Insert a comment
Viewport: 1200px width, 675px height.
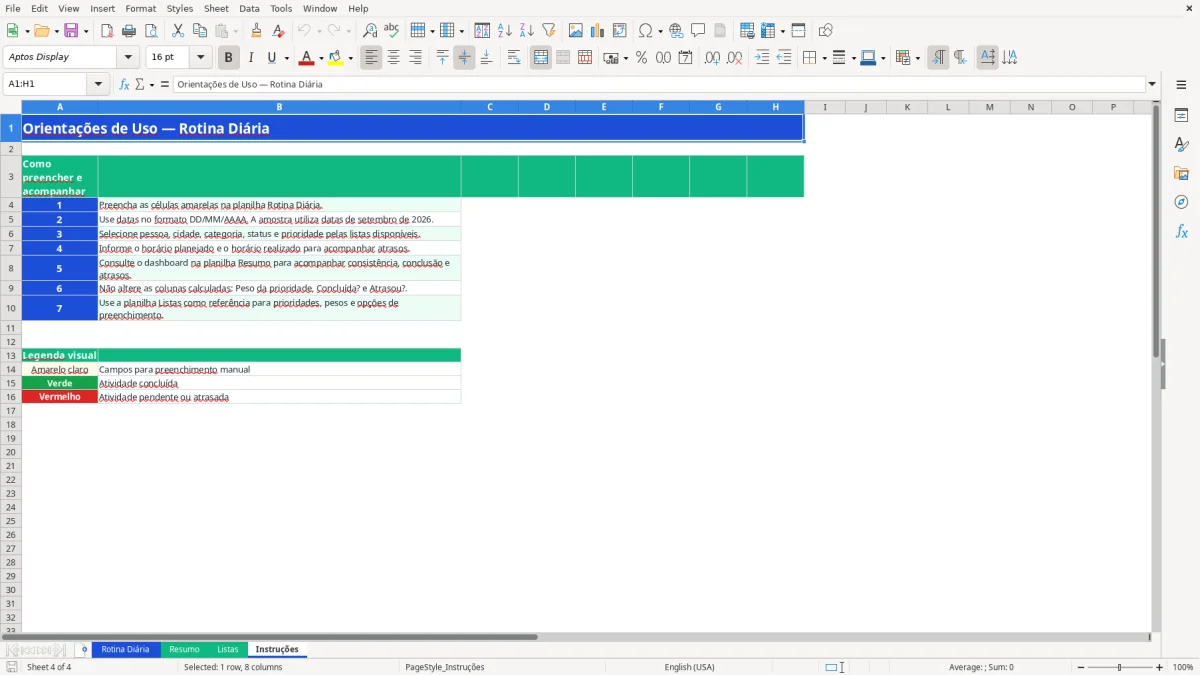pos(698,31)
